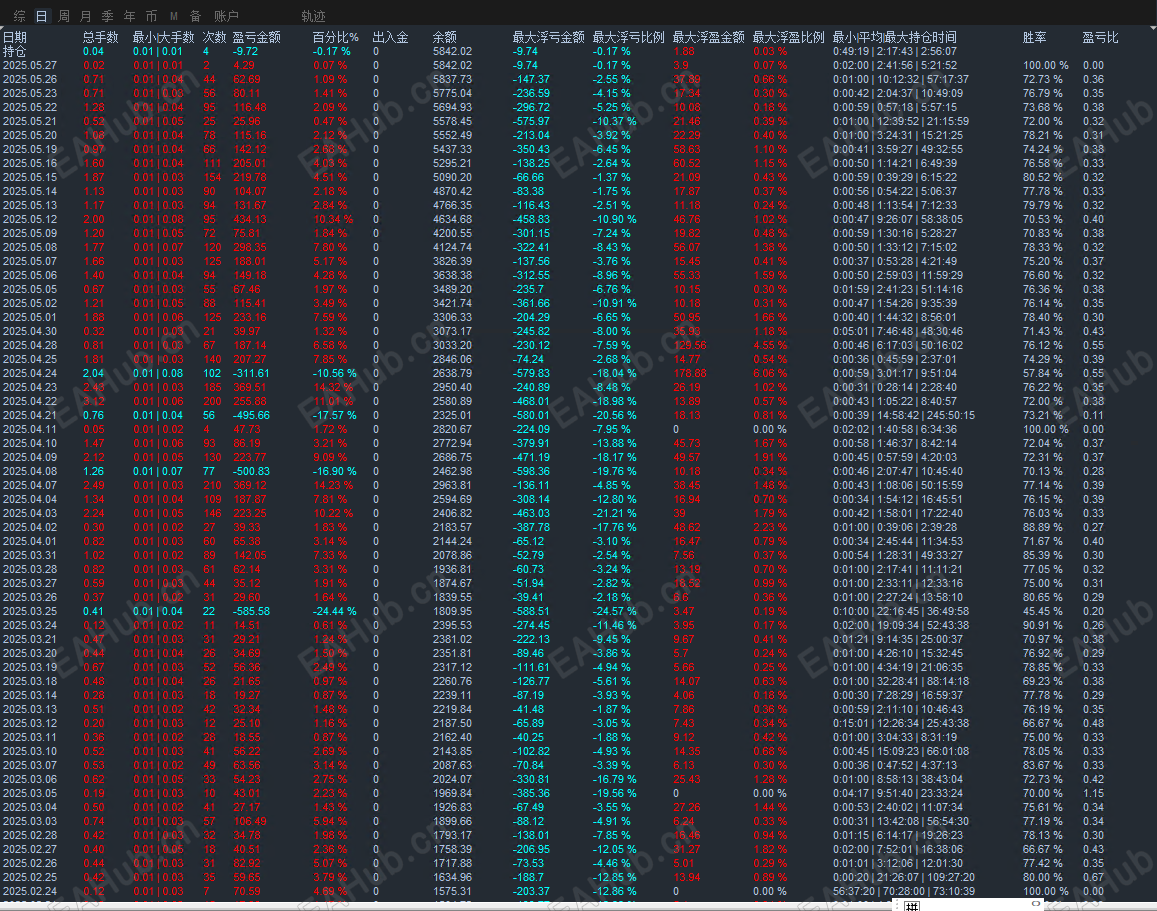Click the floating loss ratio -21.21 %
Image resolution: width=1157 pixels, height=911 pixels.
click(615, 513)
